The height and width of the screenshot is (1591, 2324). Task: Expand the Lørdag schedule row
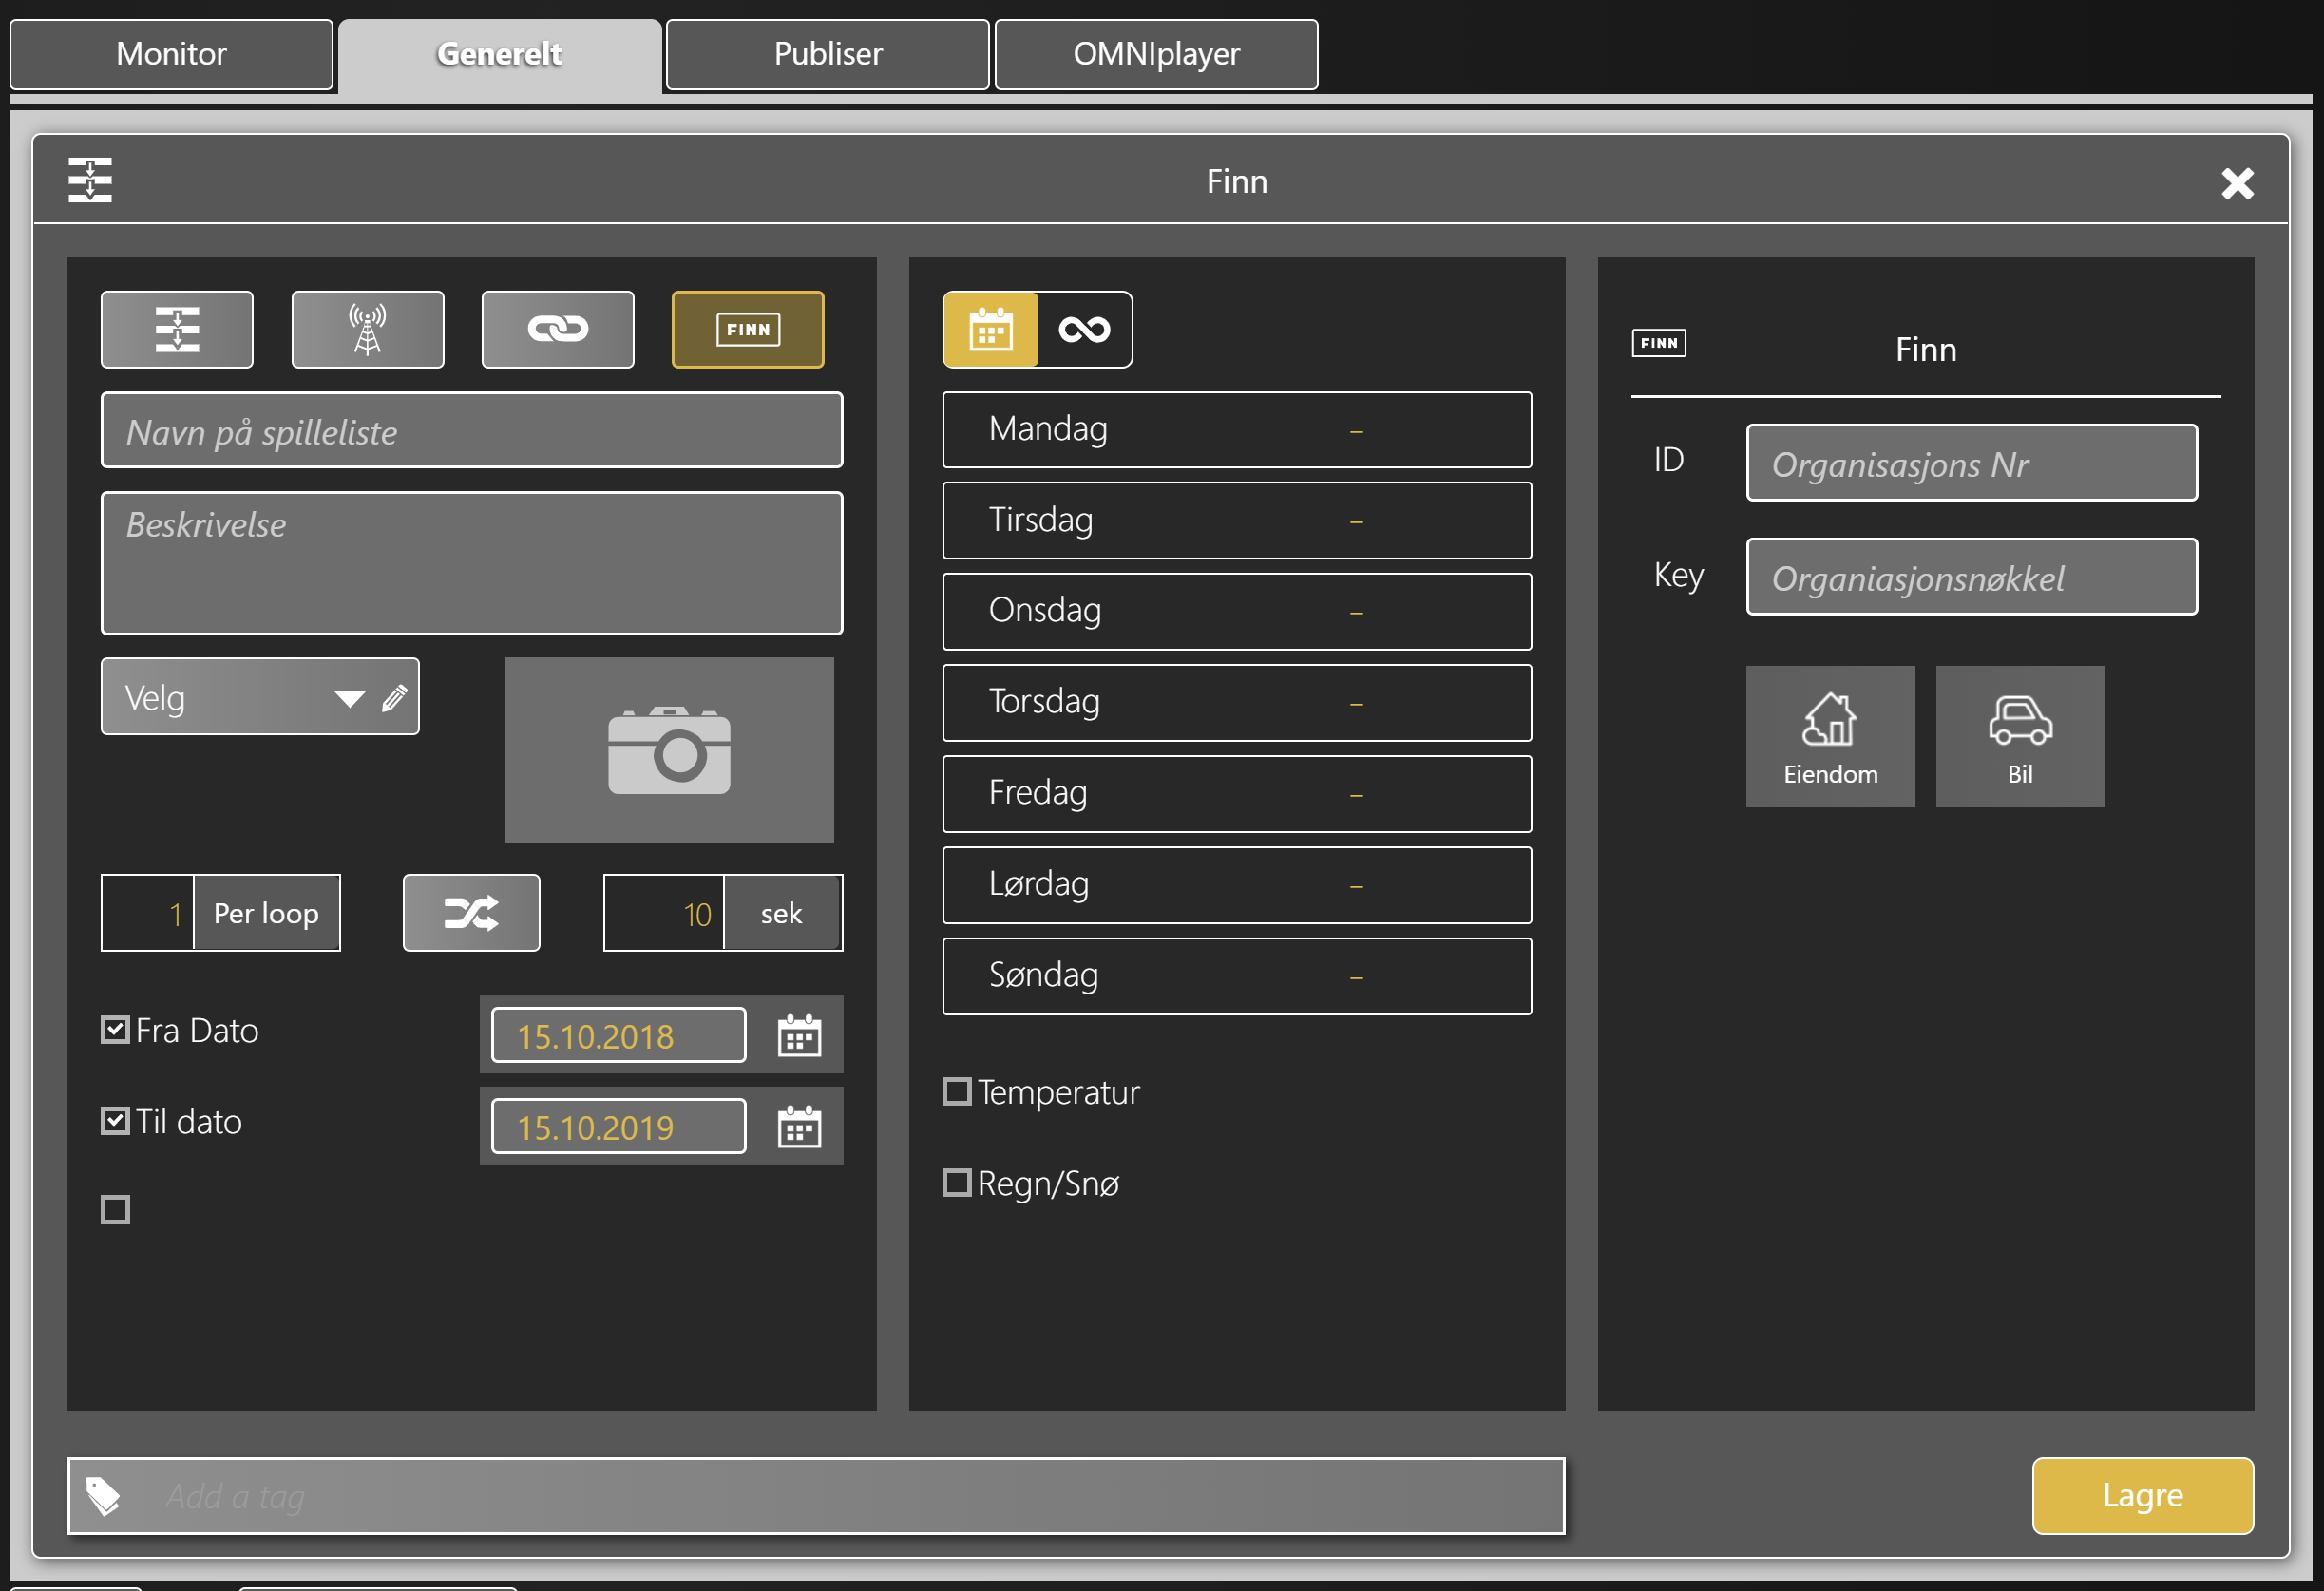[x=1237, y=885]
